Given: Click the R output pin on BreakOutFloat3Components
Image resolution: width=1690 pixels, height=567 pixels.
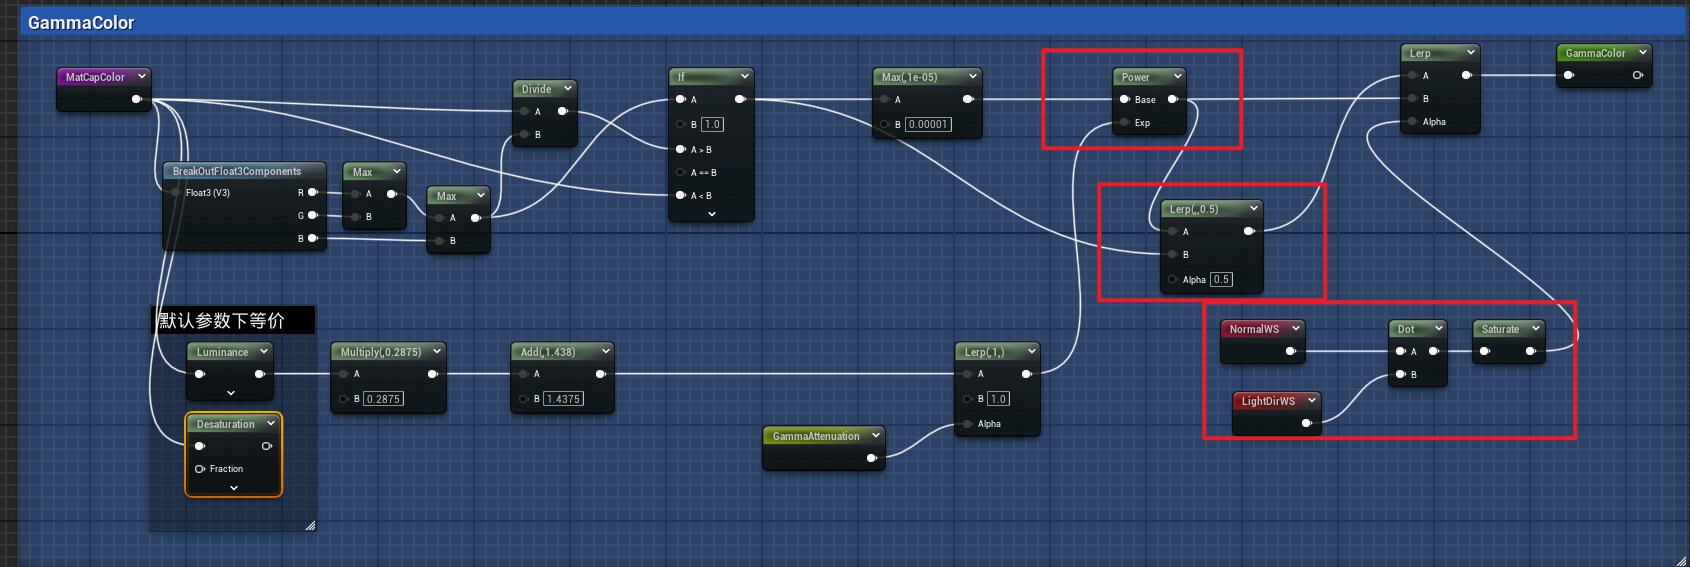Looking at the screenshot, I should [312, 192].
